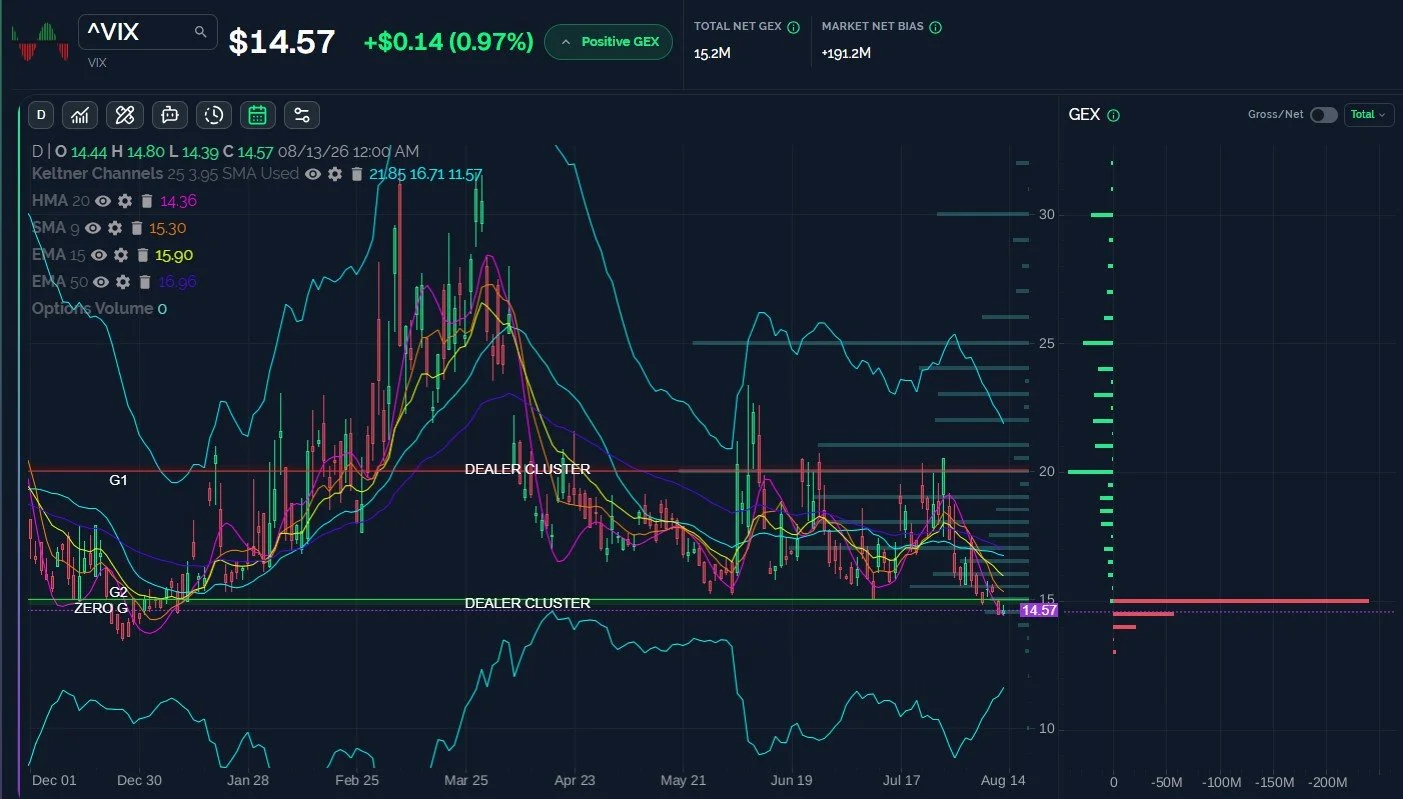Click the SMA indicator label
The width and height of the screenshot is (1403, 799).
pos(49,228)
